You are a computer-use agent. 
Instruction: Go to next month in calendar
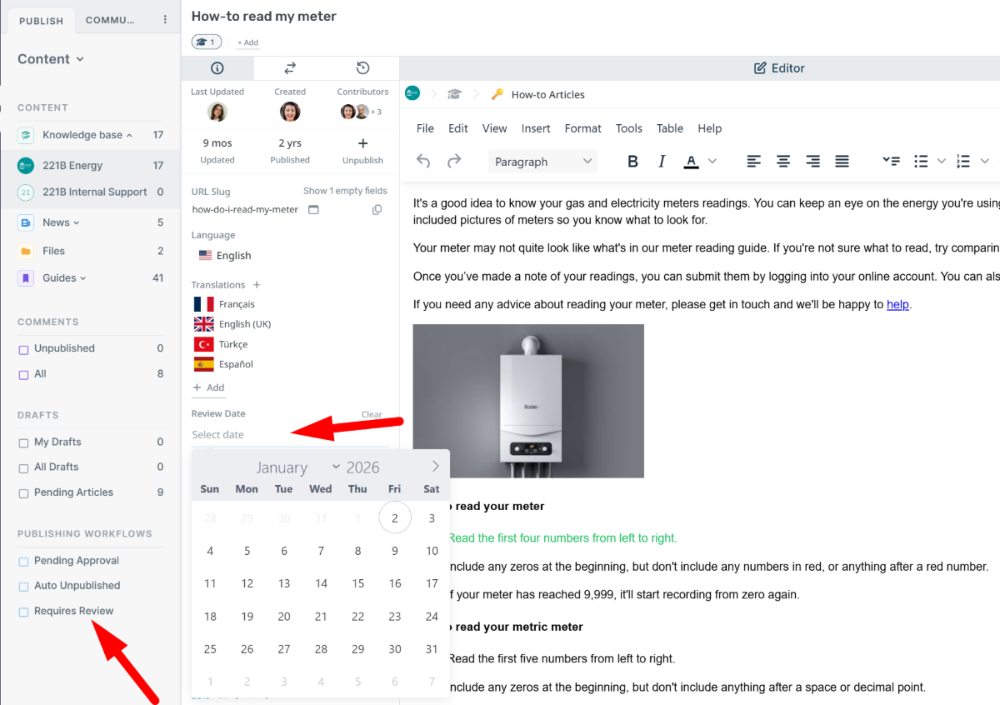pyautogui.click(x=436, y=466)
